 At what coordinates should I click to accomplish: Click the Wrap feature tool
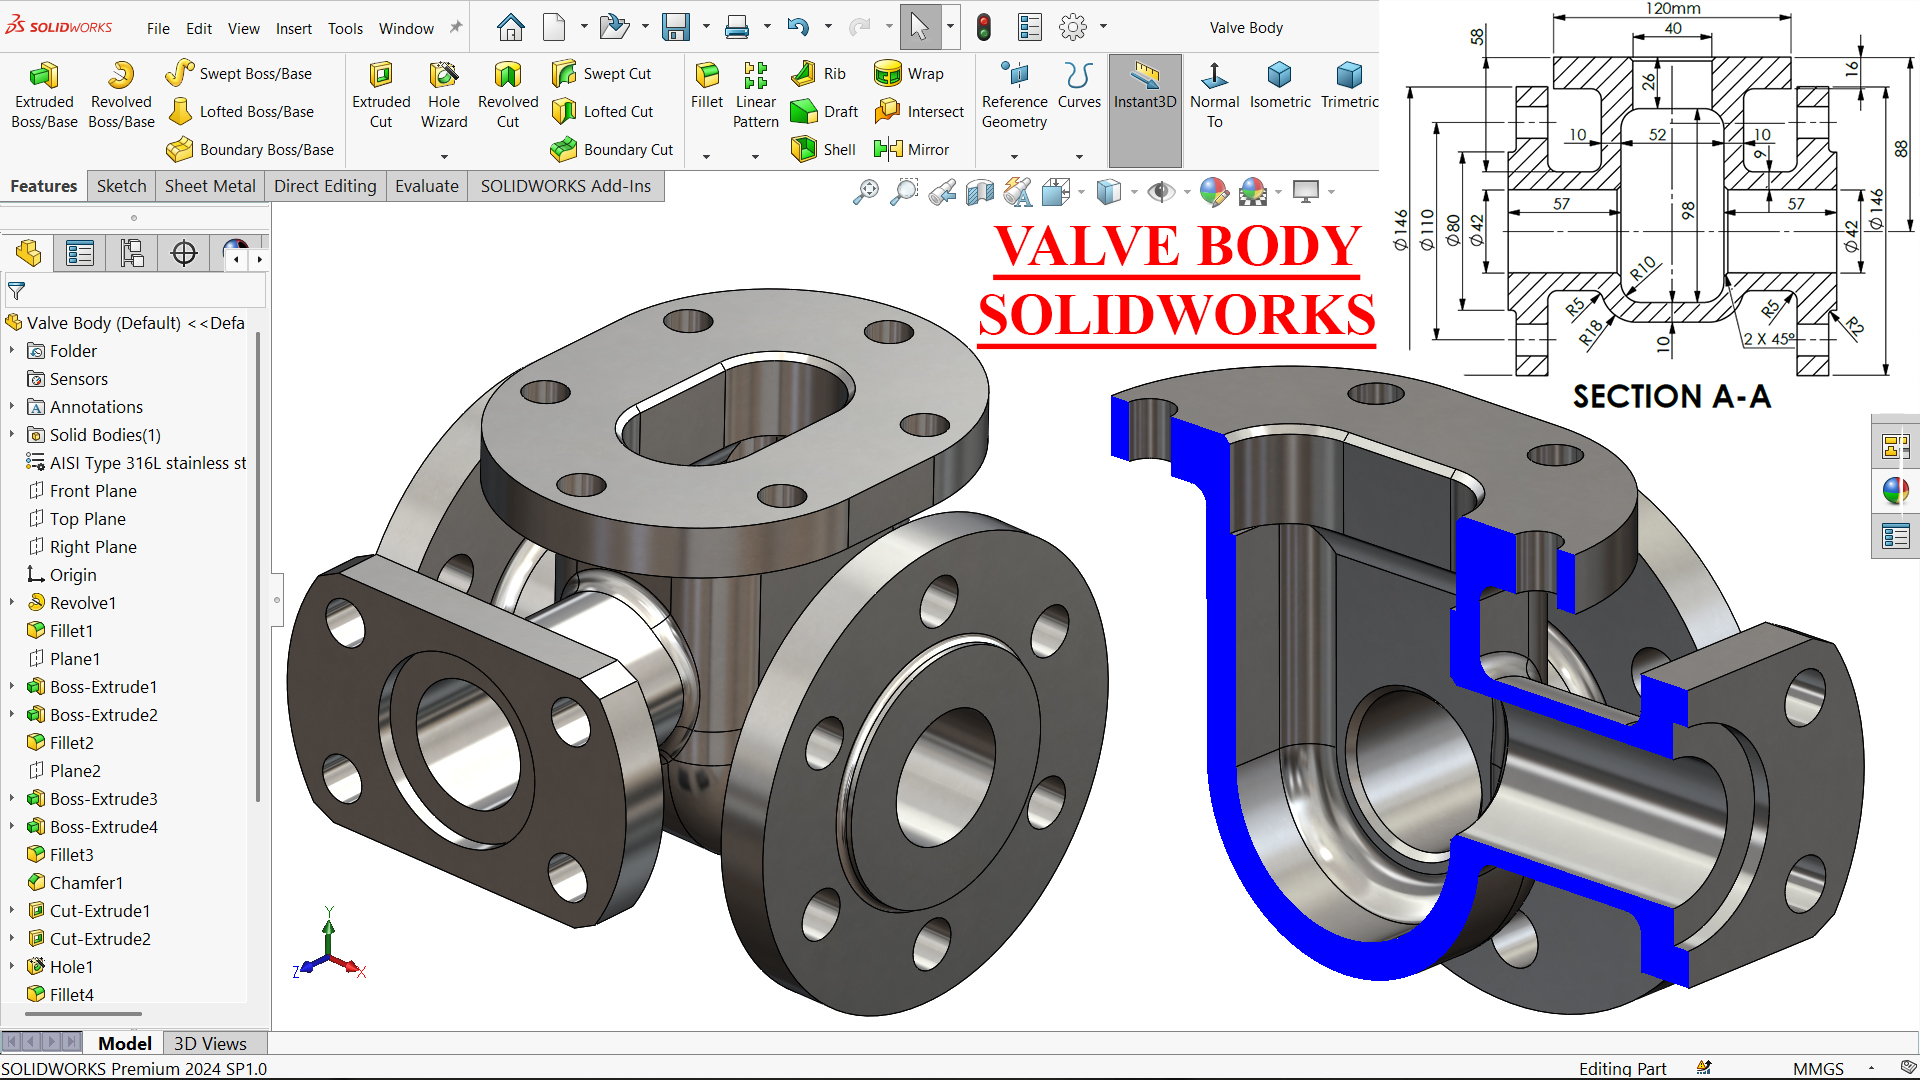click(x=908, y=73)
